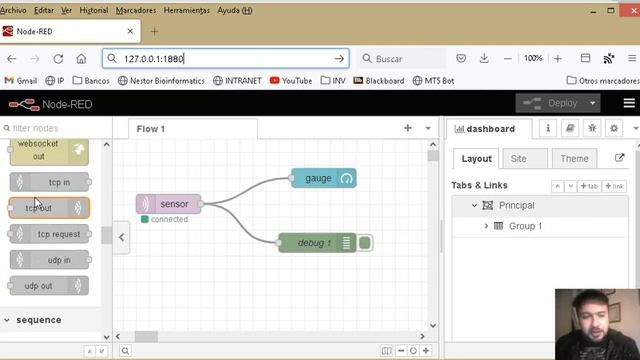Image resolution: width=640 pixels, height=360 pixels.
Task: Open the browser home page icon
Action: point(81,59)
